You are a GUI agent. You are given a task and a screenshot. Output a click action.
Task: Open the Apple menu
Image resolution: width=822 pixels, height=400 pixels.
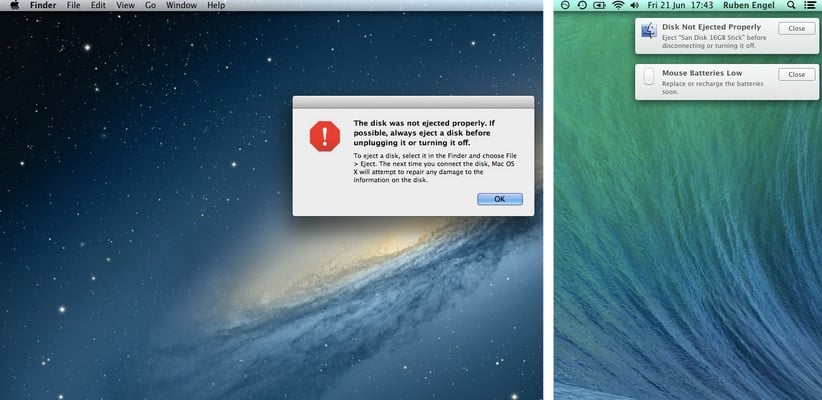tap(15, 5)
